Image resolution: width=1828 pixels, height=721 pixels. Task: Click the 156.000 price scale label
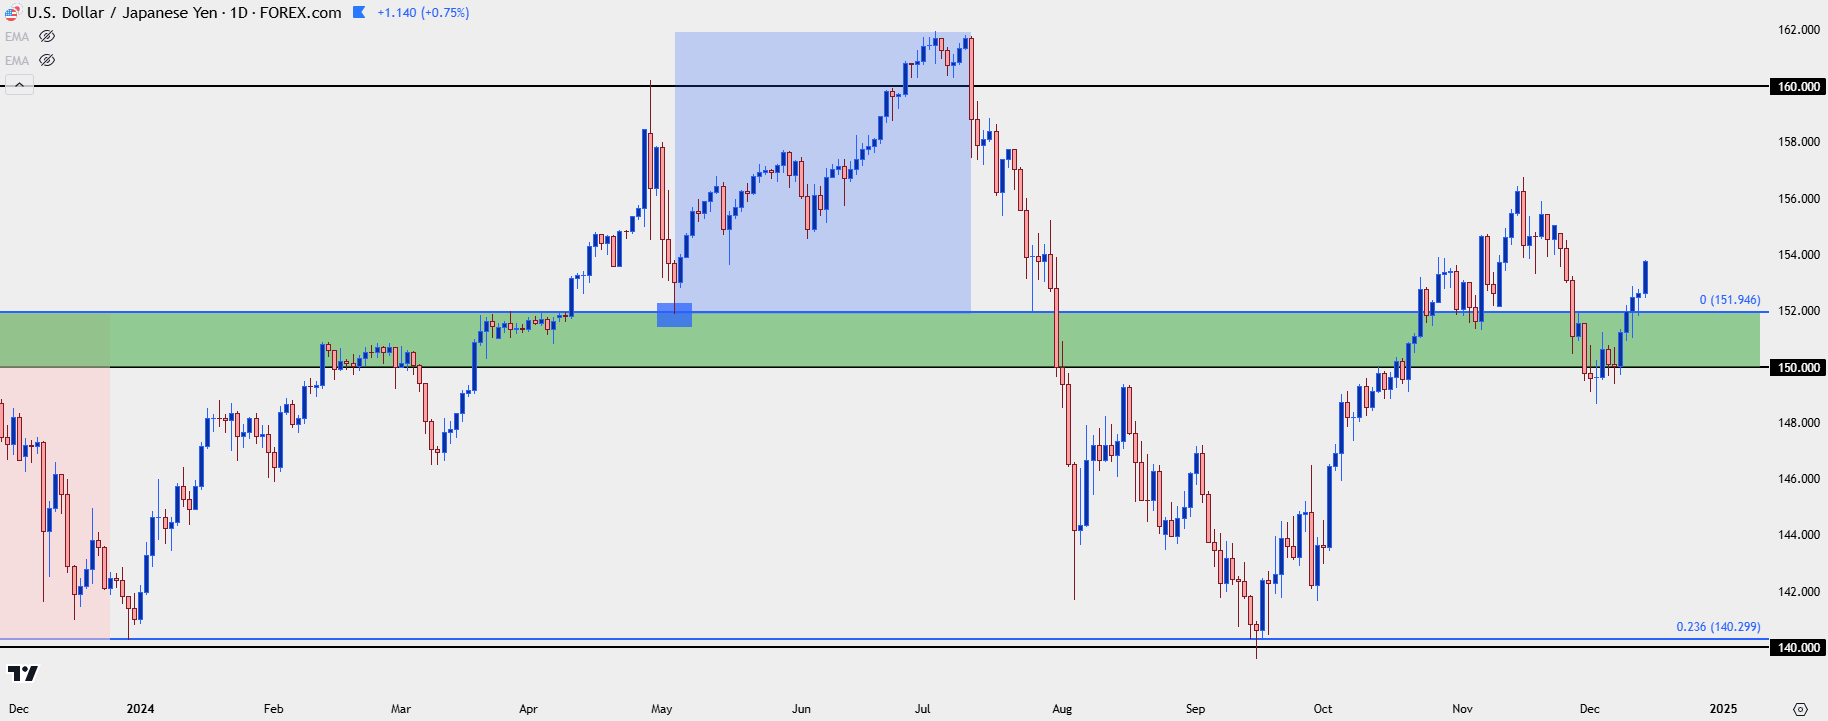1798,199
